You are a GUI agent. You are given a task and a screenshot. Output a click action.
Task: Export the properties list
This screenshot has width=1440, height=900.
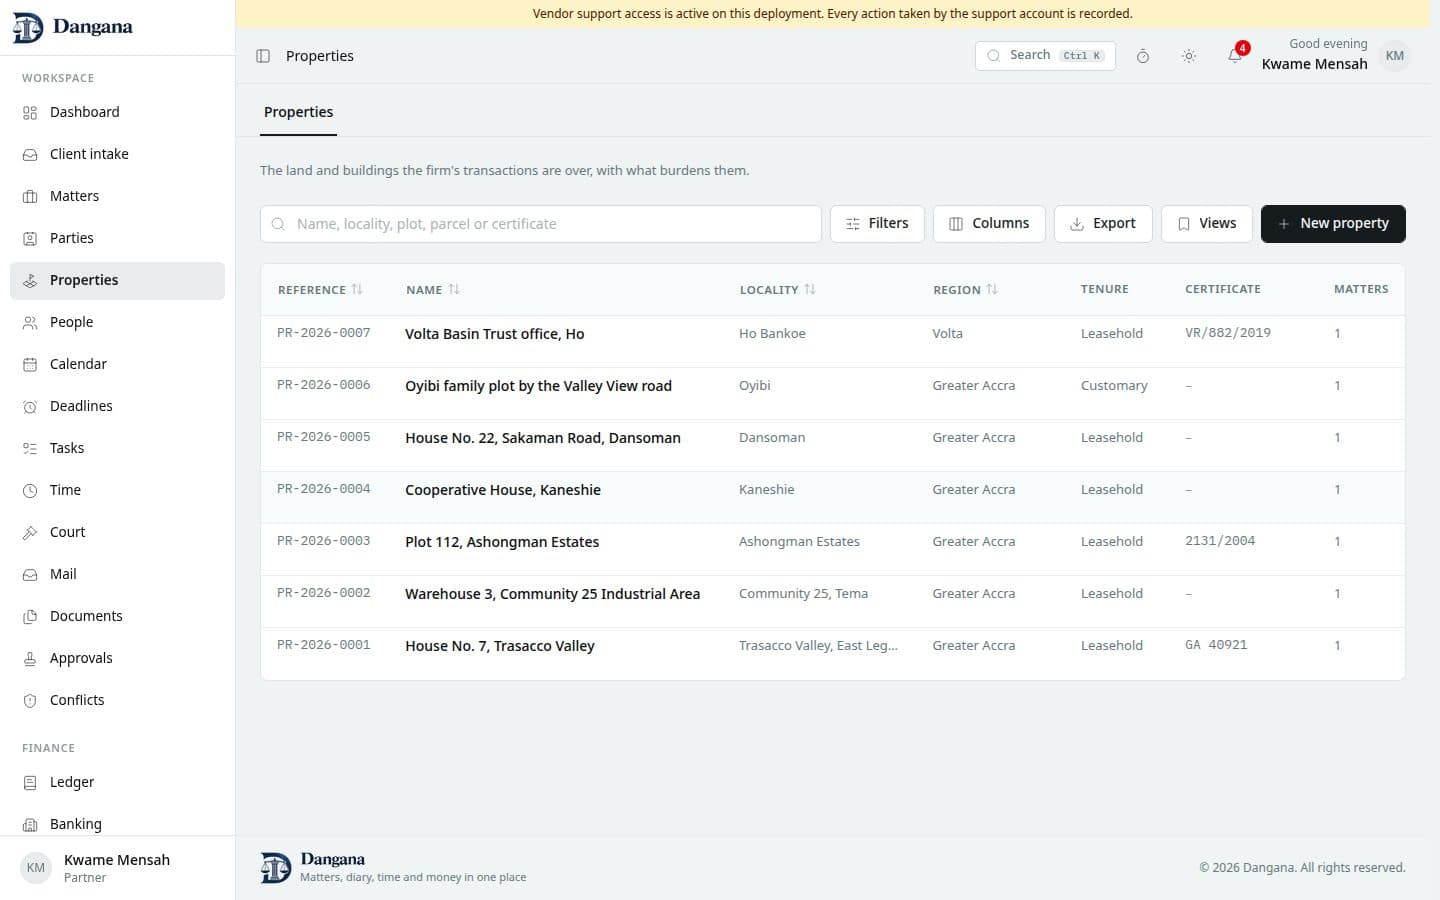click(1103, 224)
